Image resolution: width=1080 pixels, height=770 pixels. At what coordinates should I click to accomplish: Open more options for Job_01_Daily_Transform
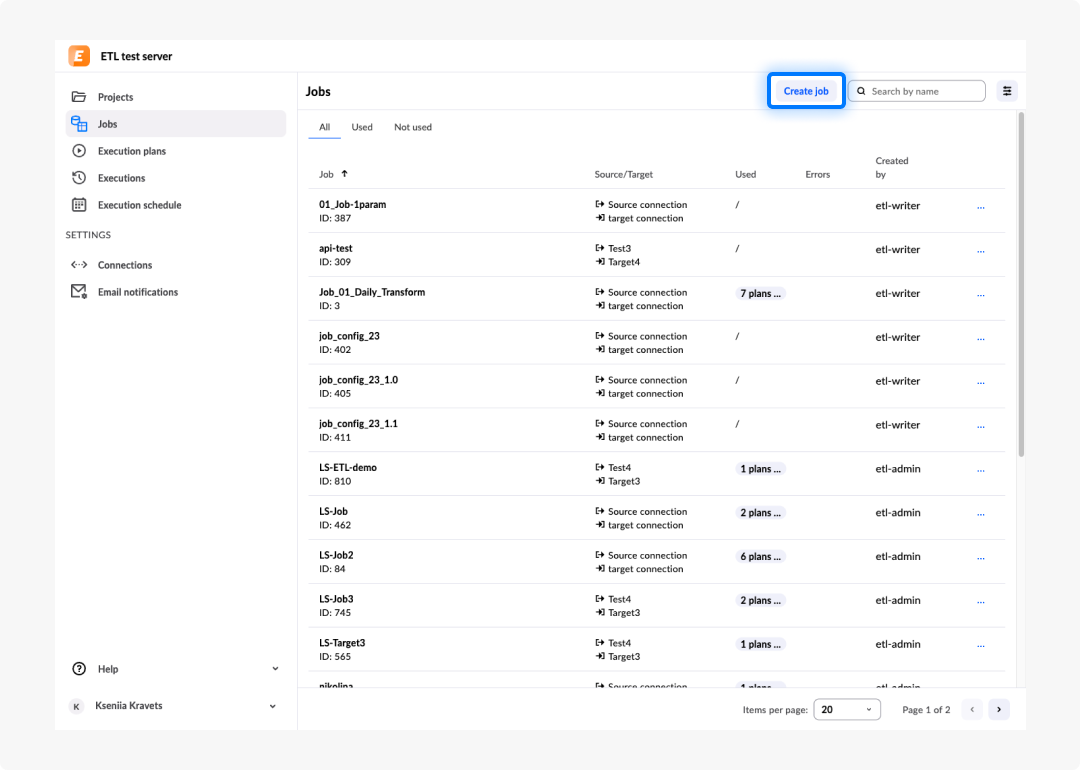(x=981, y=295)
